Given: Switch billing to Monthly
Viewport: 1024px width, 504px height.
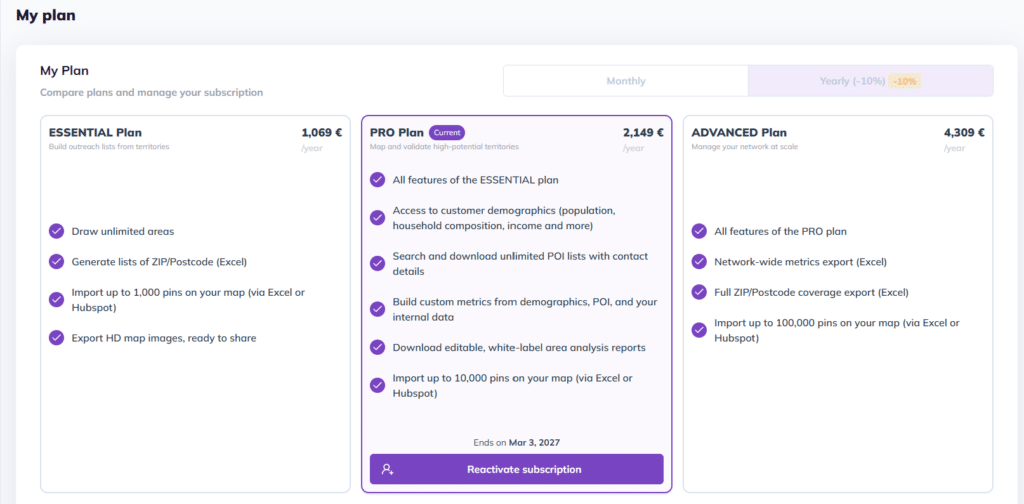Looking at the screenshot, I should pyautogui.click(x=626, y=81).
